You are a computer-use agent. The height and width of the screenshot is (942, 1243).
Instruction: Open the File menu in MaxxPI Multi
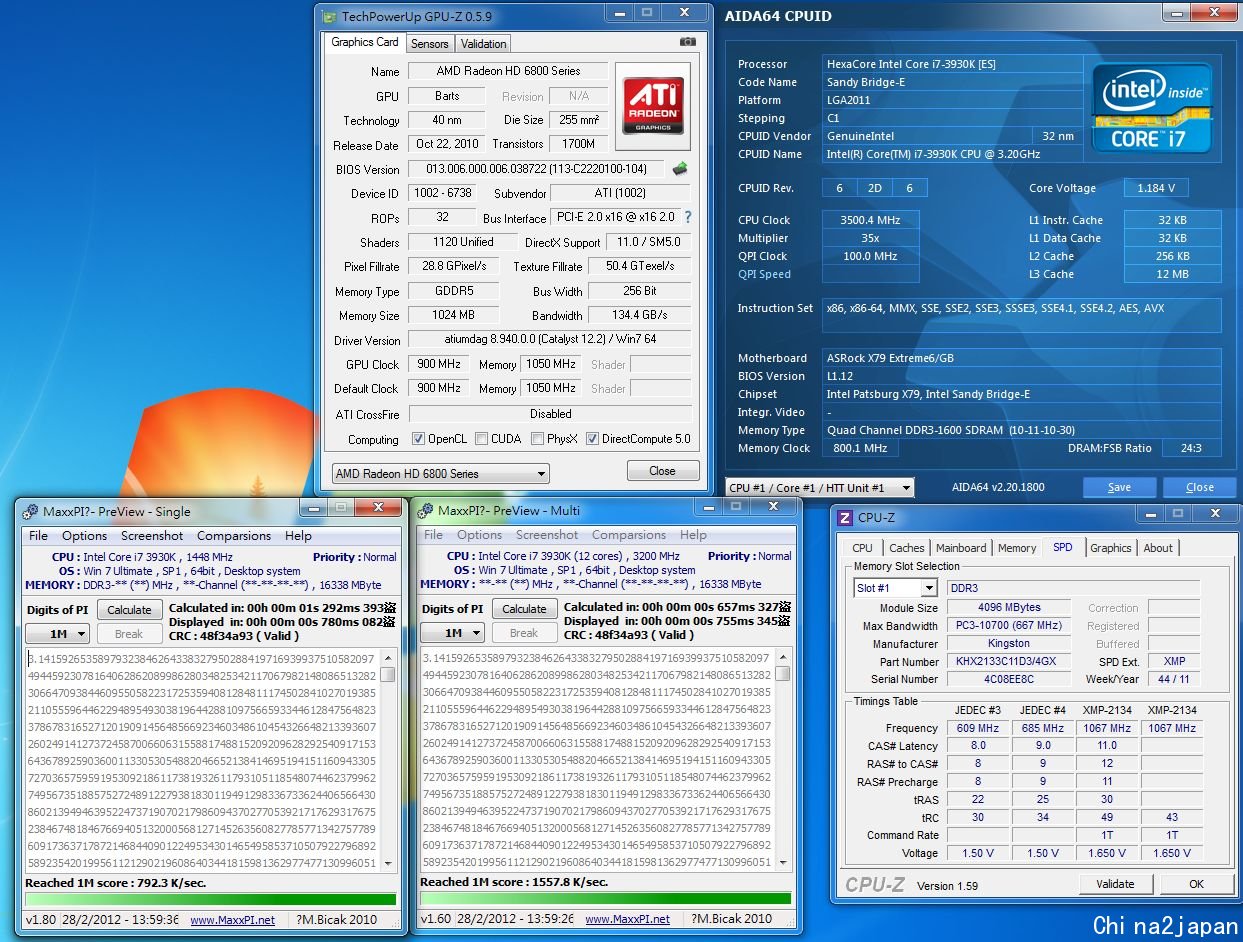coord(433,535)
